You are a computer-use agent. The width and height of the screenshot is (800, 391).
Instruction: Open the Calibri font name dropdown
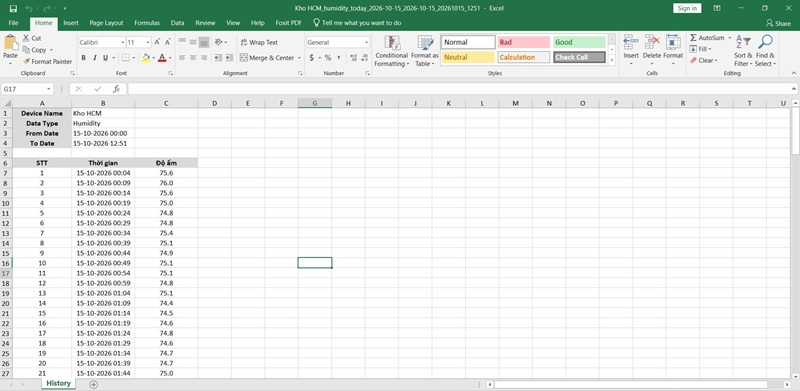[123, 42]
